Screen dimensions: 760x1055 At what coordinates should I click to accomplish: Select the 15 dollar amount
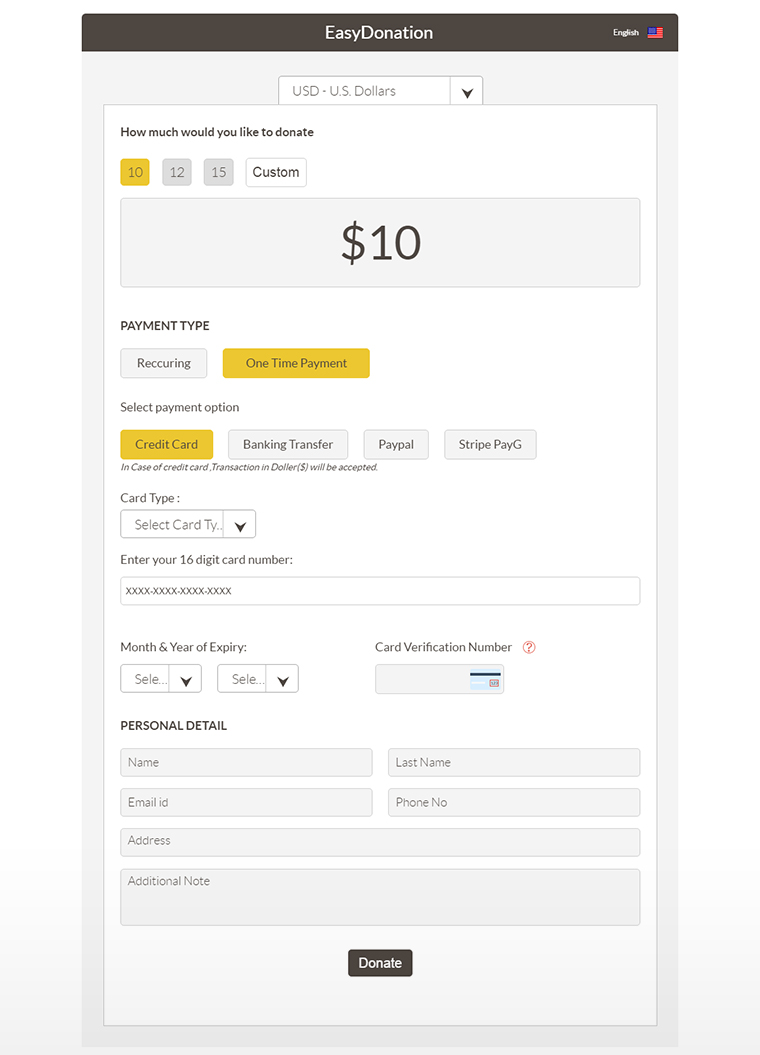(219, 172)
